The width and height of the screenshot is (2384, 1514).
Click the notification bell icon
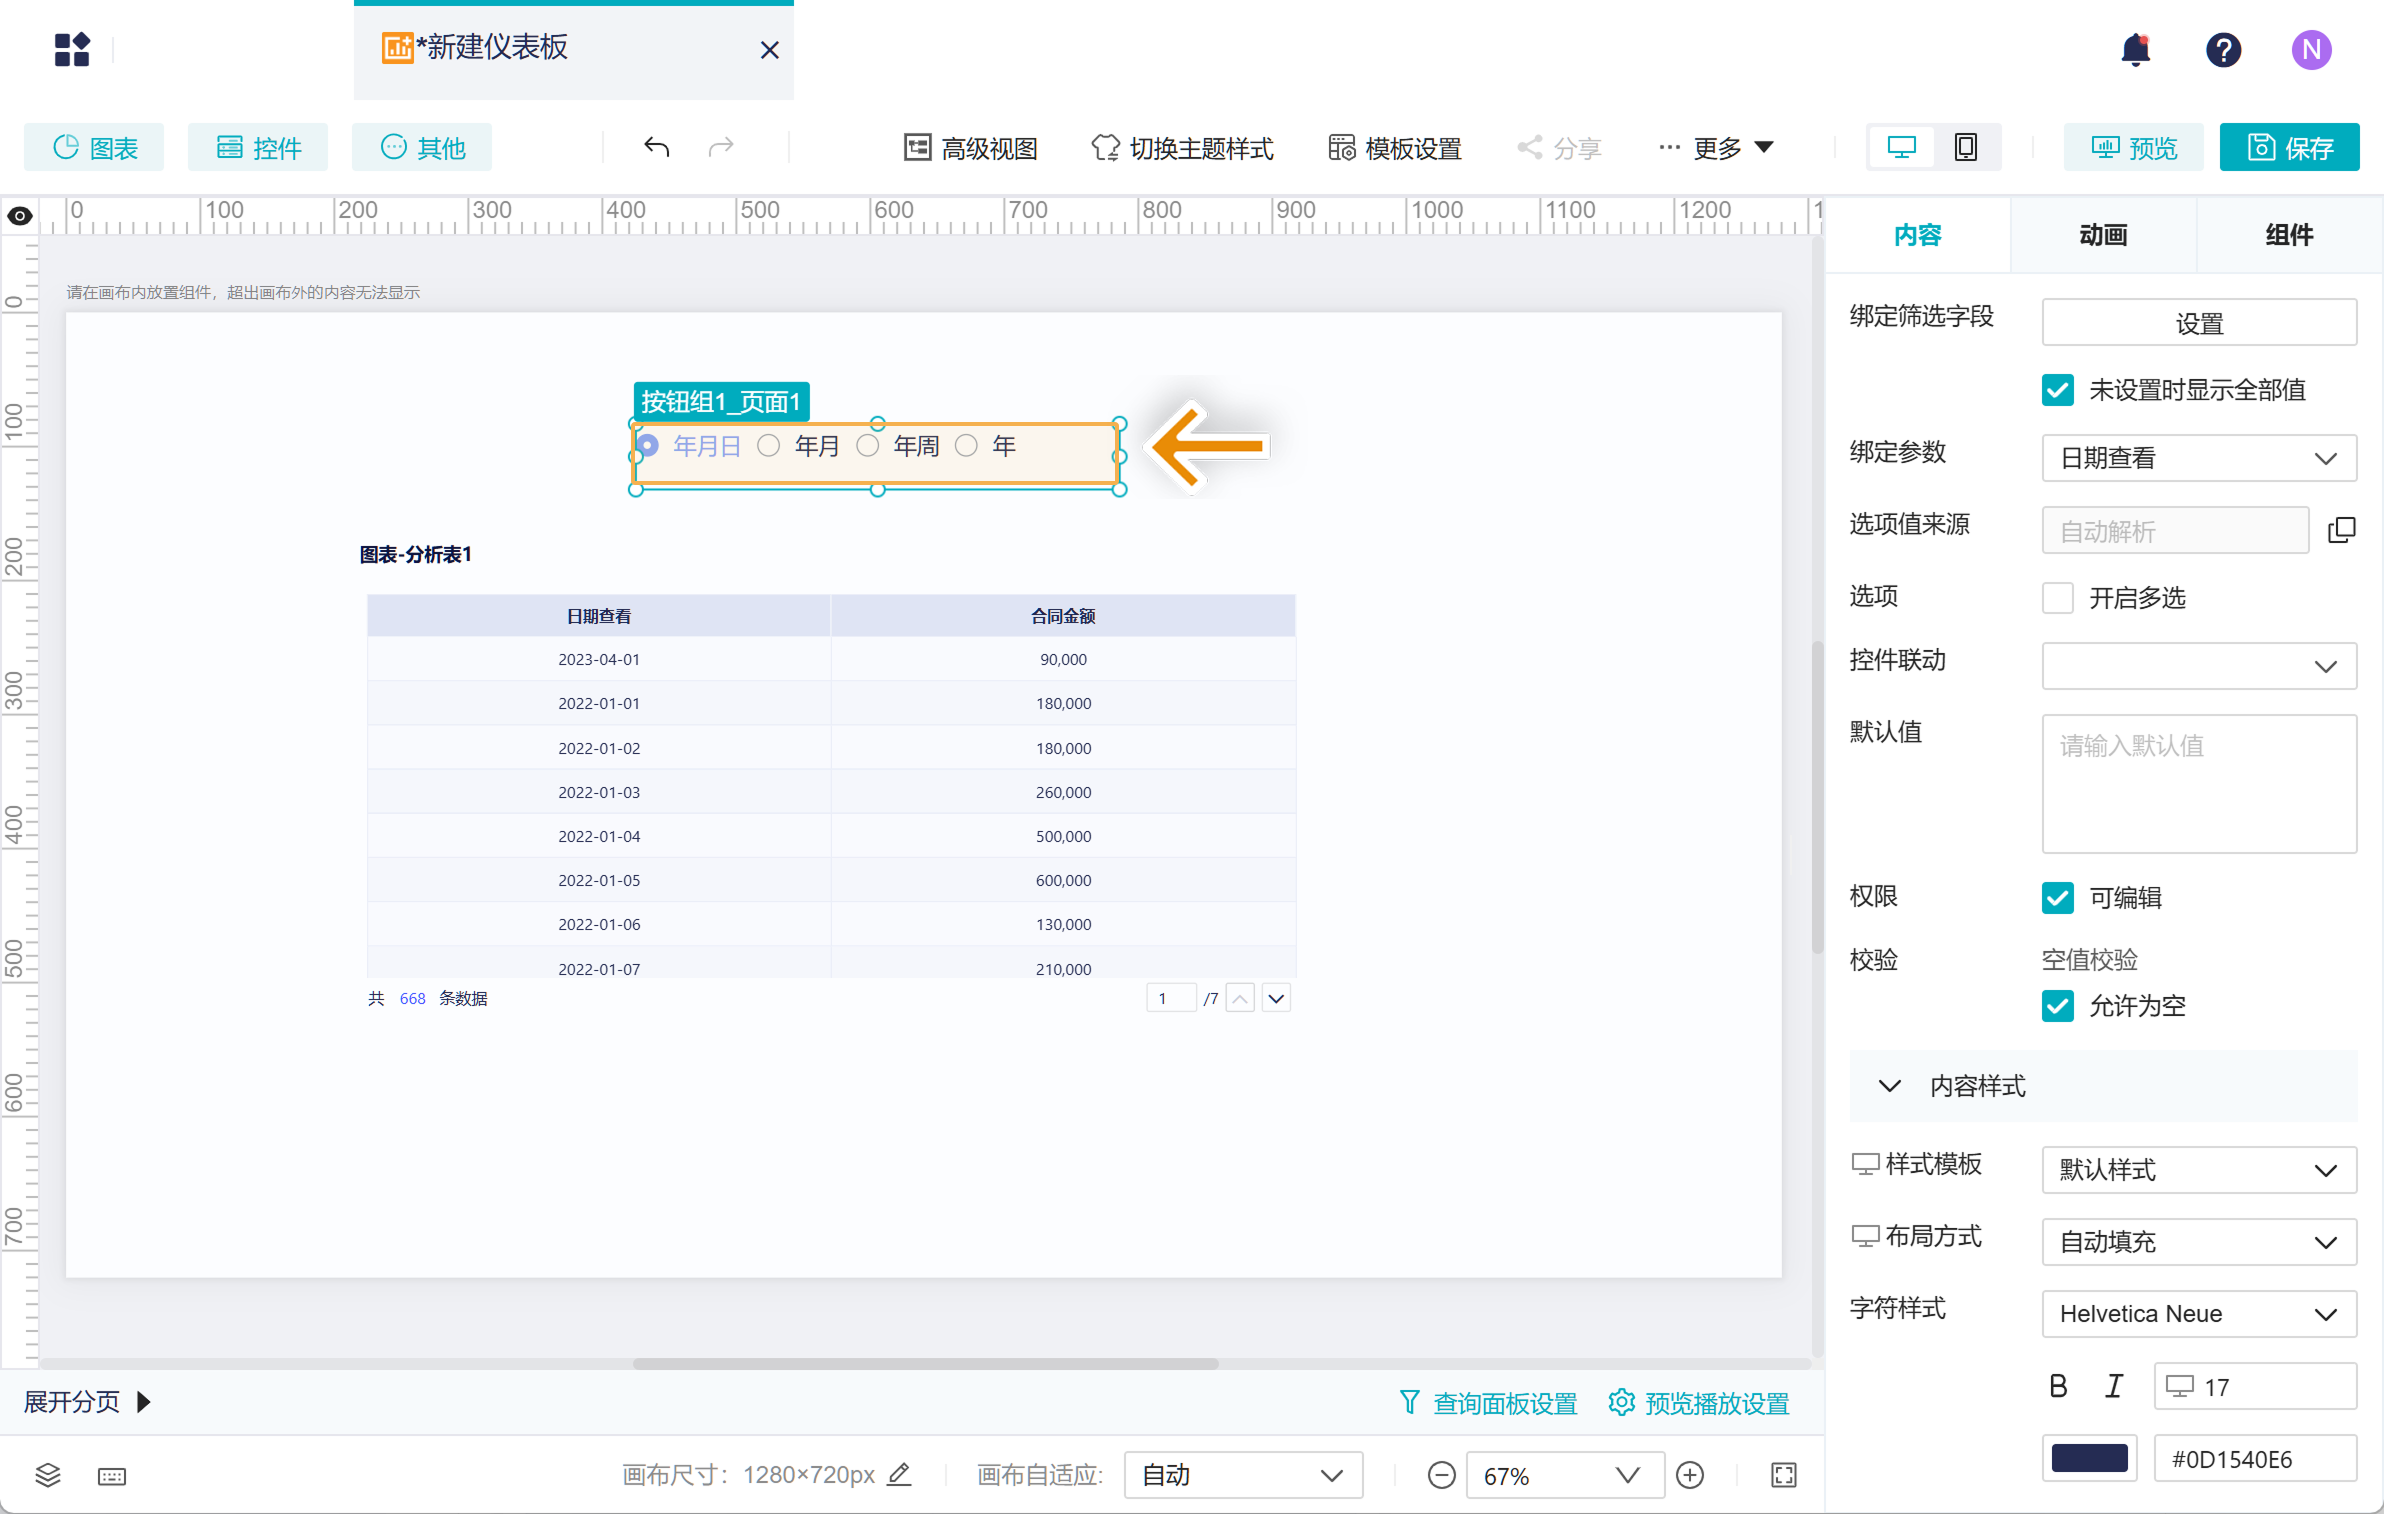click(x=2135, y=49)
